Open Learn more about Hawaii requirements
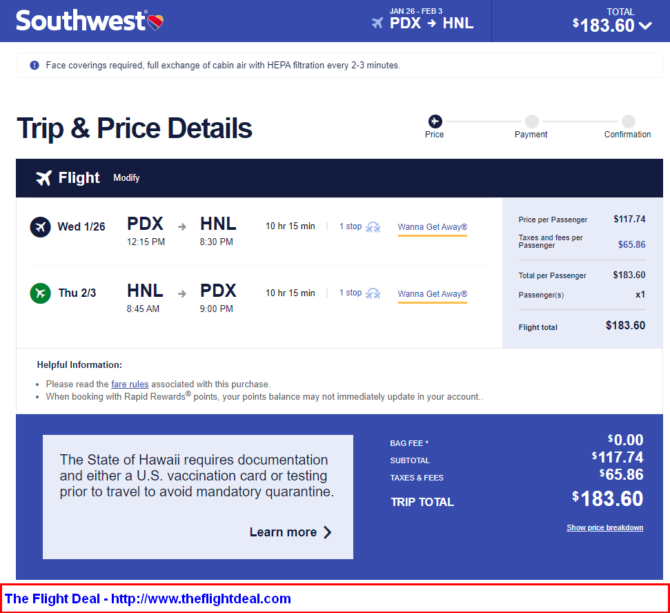Image resolution: width=670 pixels, height=613 pixels. tap(290, 532)
